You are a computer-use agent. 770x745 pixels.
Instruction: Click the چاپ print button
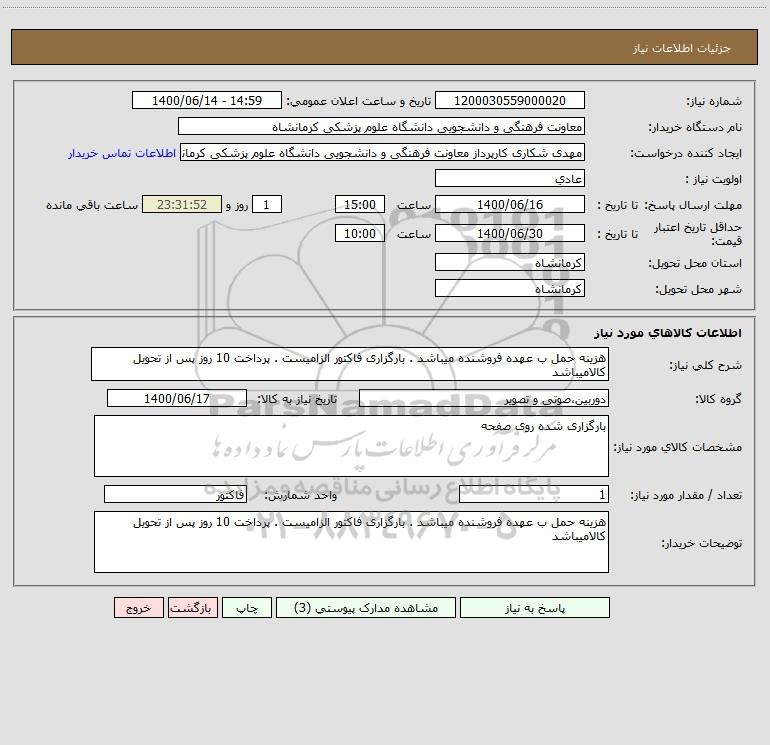click(247, 608)
